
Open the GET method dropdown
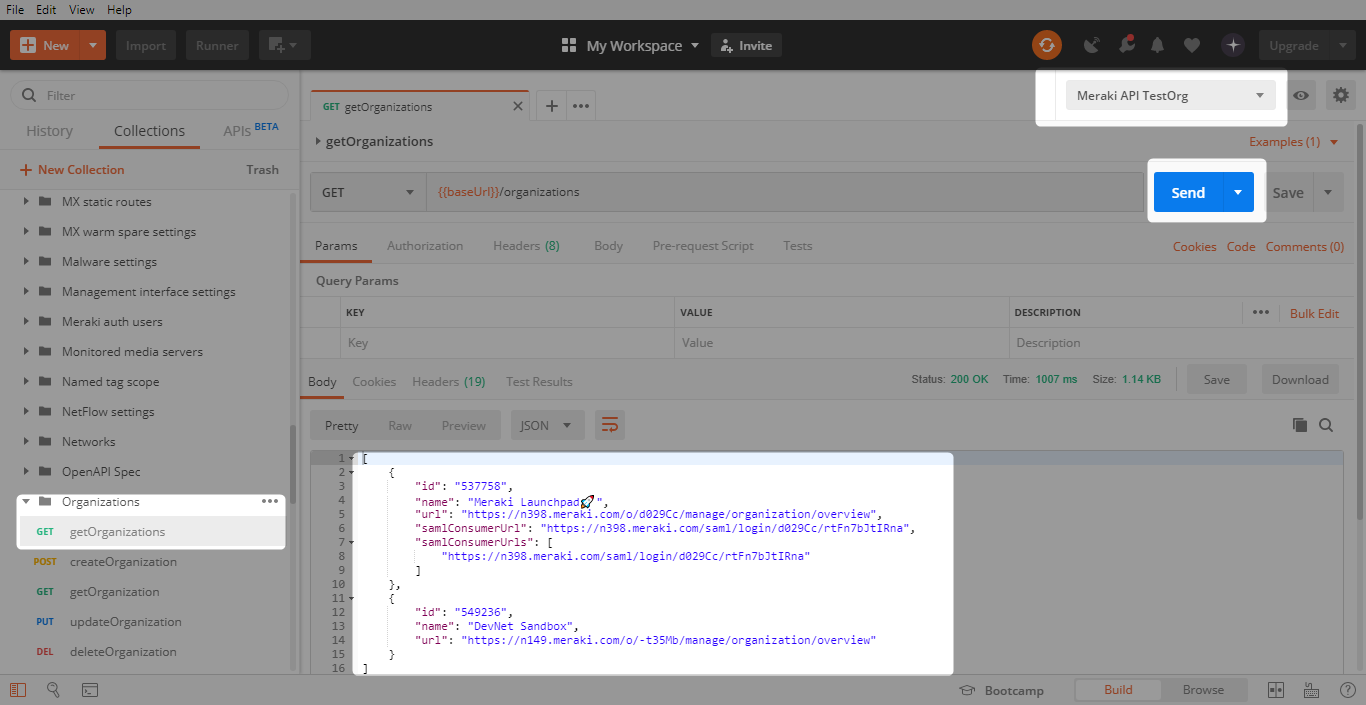pos(367,192)
